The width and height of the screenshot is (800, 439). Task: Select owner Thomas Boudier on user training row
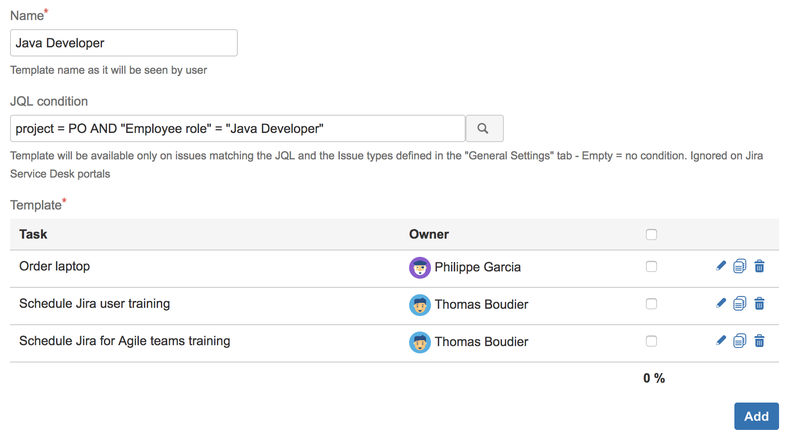point(481,305)
